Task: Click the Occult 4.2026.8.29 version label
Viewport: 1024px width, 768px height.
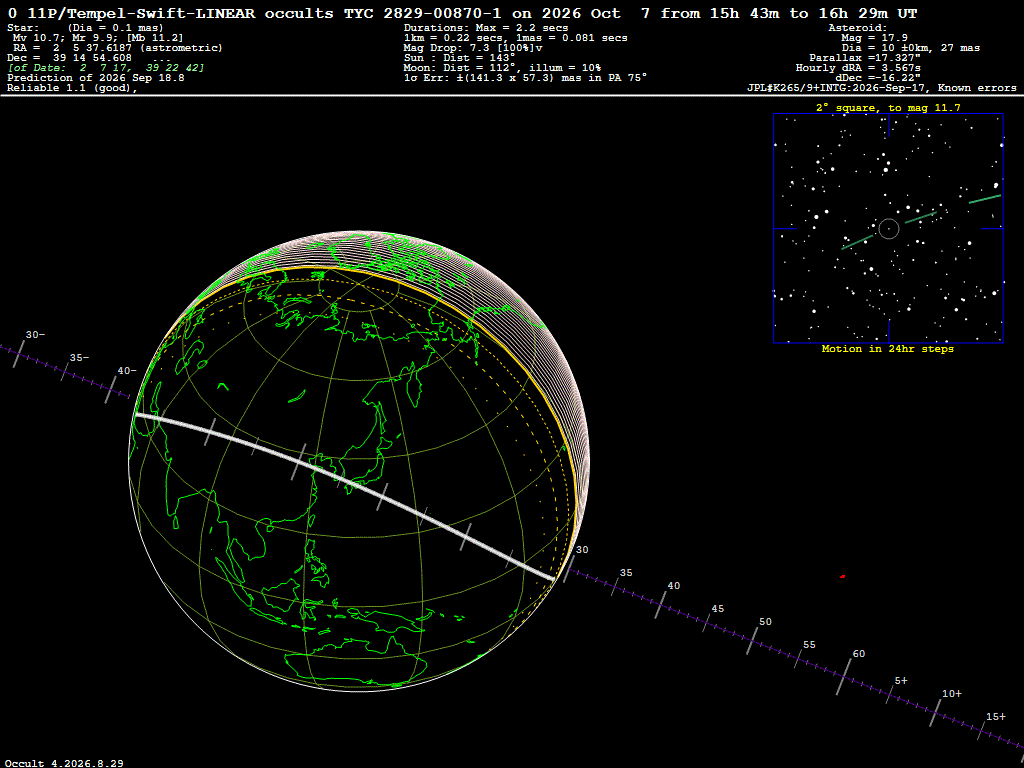Action: tap(65, 763)
